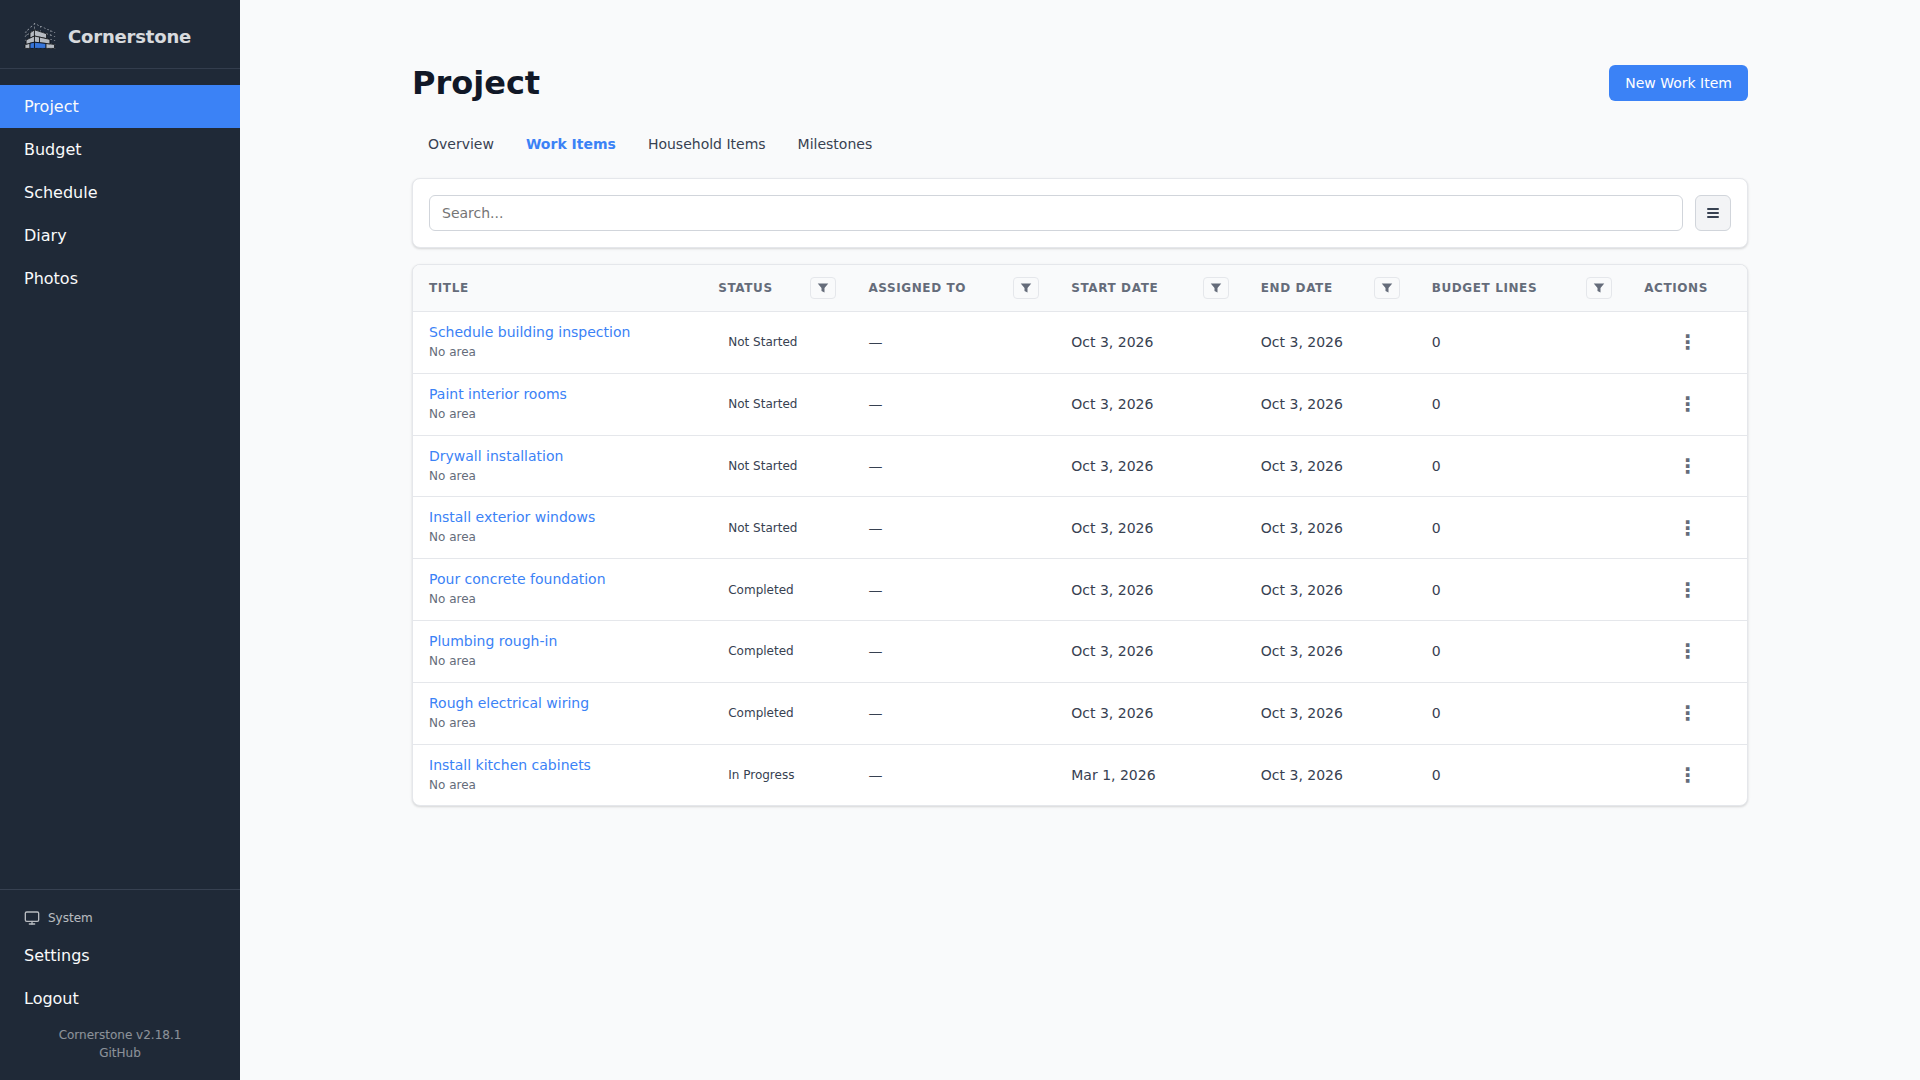Click the In Progress status cell
This screenshot has height=1080, width=1920.
pos(761,775)
